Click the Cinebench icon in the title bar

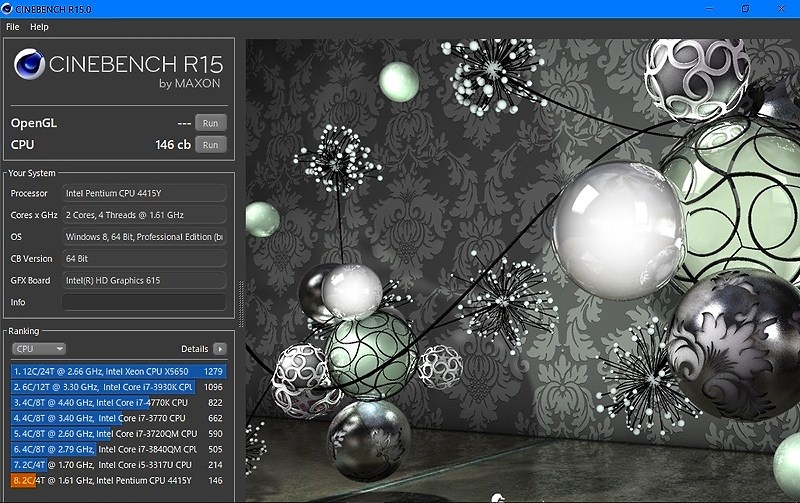(x=8, y=8)
